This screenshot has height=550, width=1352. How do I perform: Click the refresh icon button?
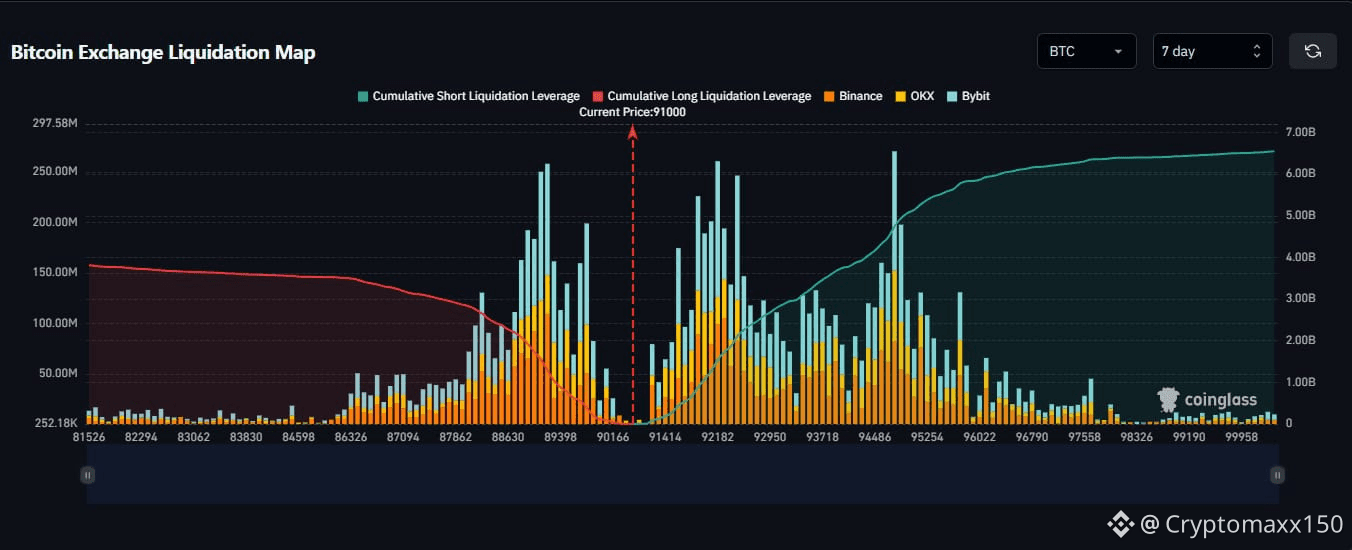[1312, 51]
